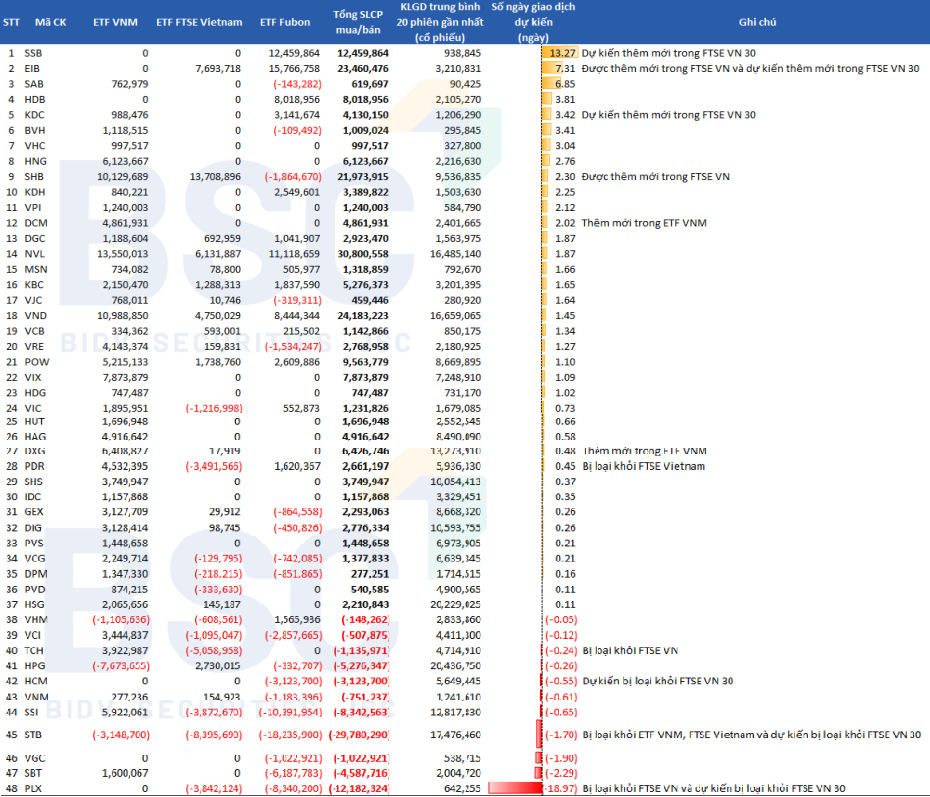
Task: Click the 'Mã CK' column header
Action: (x=50, y=23)
